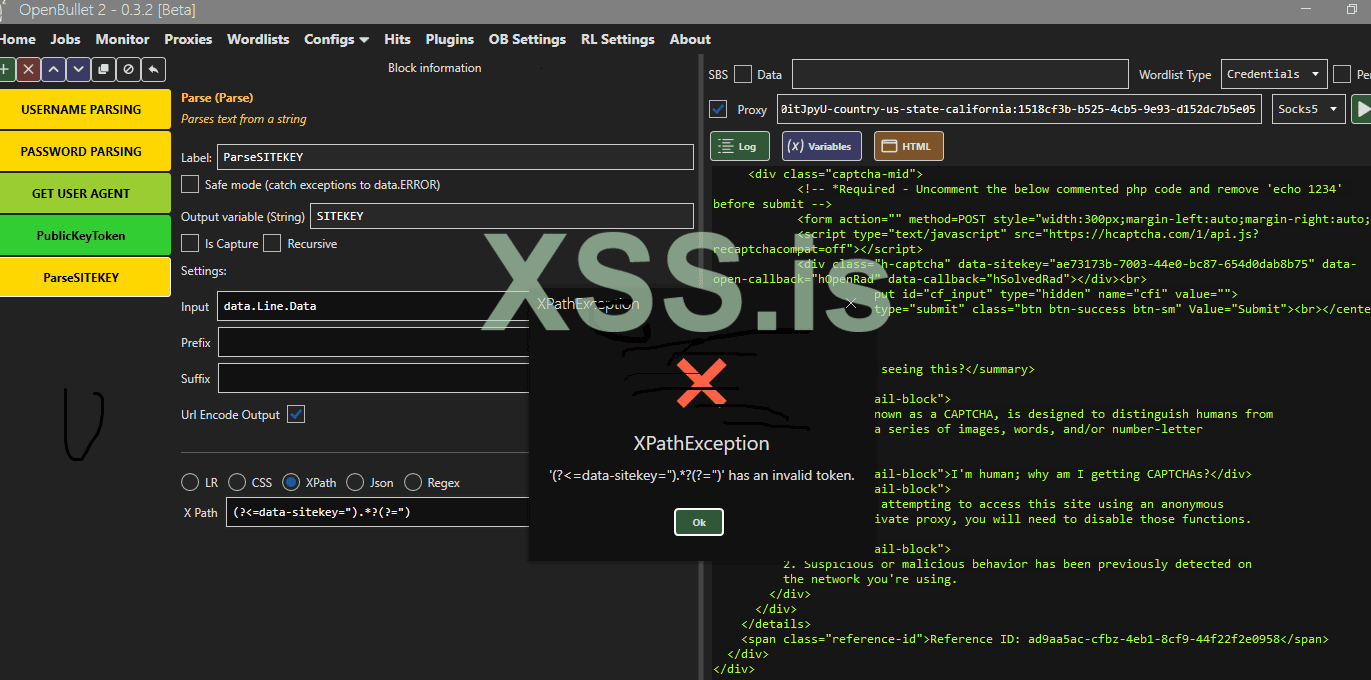Toggle the Safe mode checkbox
The height and width of the screenshot is (680, 1371).
coord(190,184)
